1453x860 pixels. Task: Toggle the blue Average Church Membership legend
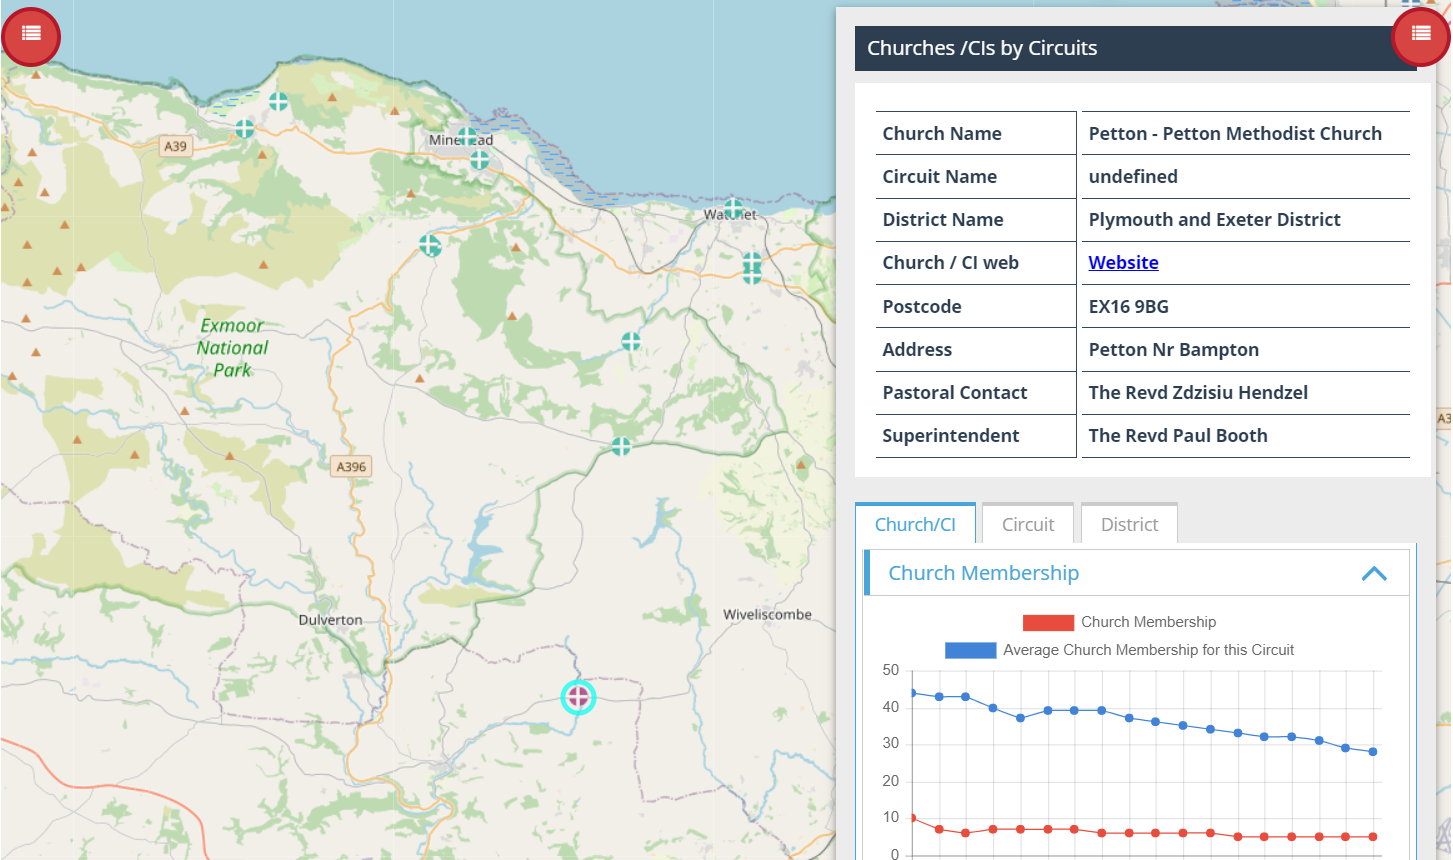pyautogui.click(x=1148, y=650)
